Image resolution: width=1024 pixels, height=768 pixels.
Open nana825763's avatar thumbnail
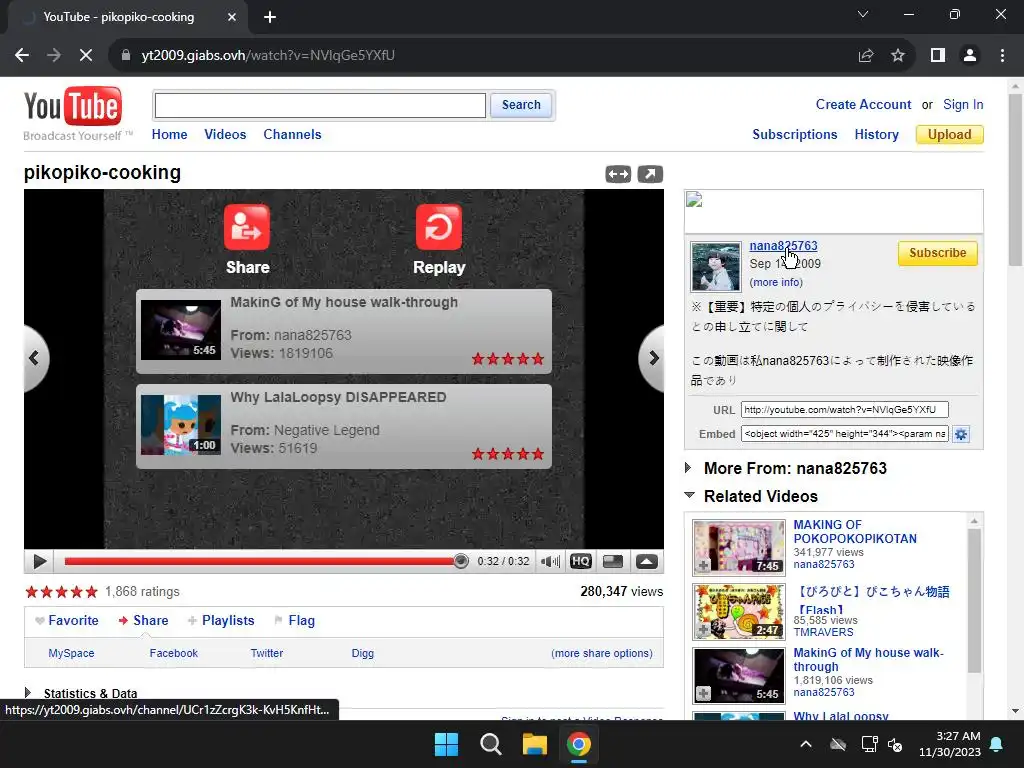(x=716, y=266)
